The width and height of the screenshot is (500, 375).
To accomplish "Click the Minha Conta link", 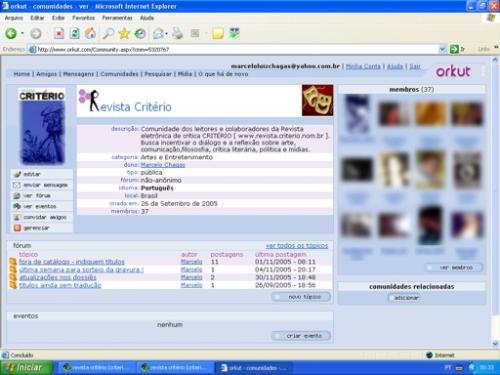I will coord(363,66).
